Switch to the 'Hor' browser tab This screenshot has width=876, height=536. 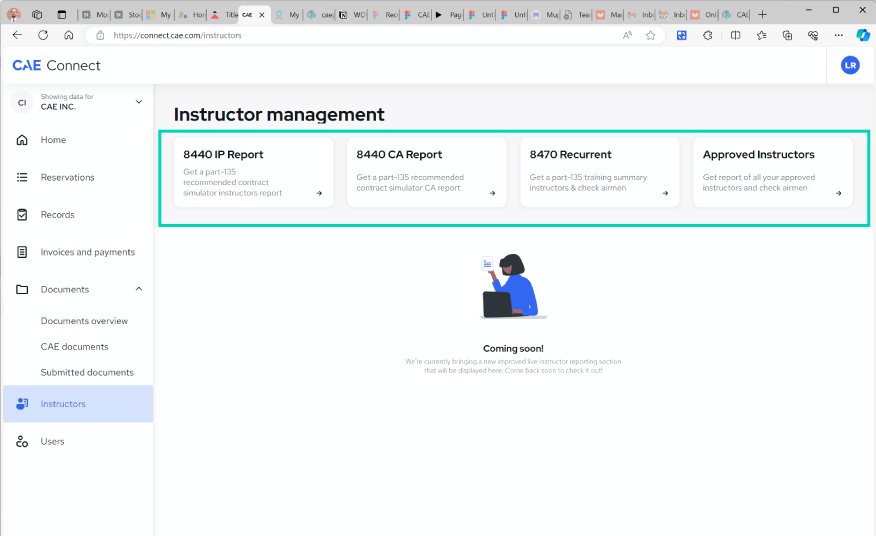[191, 15]
